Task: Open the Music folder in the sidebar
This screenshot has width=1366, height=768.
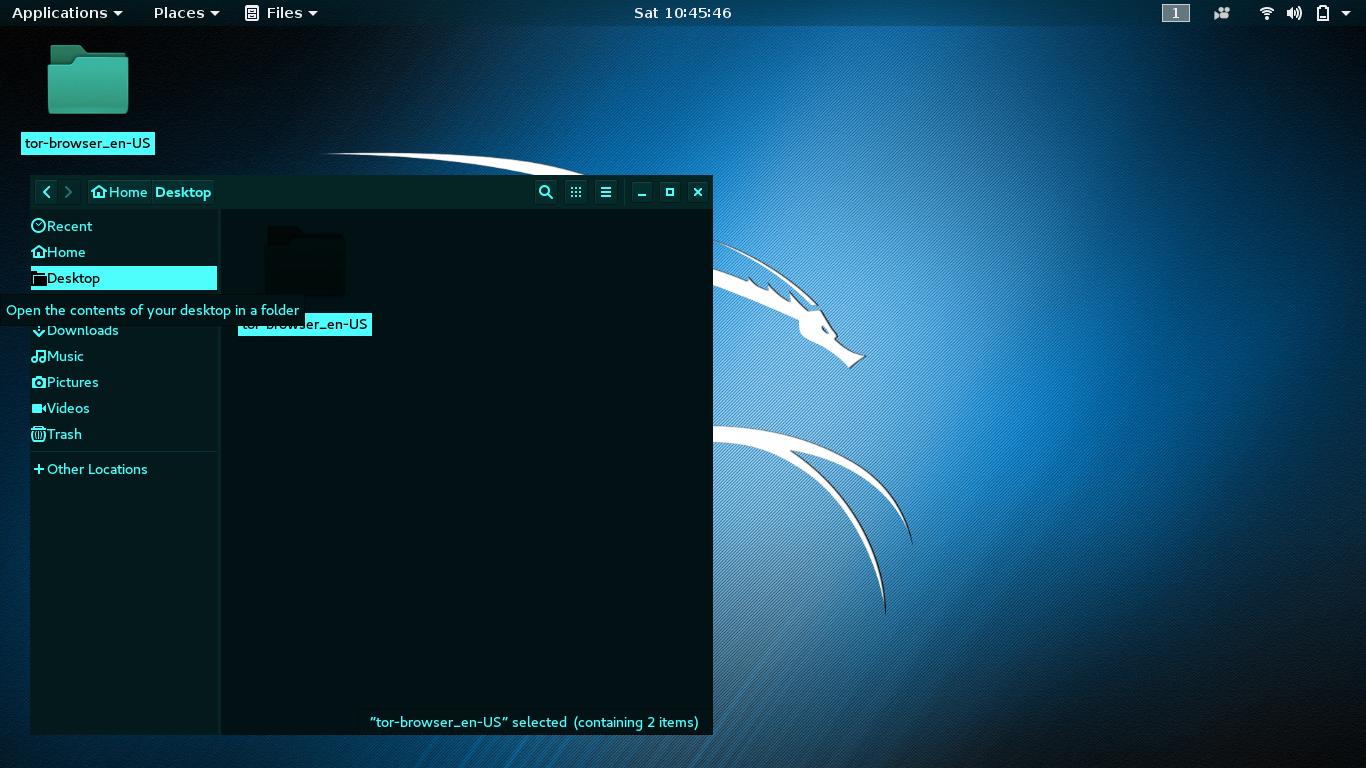Action: click(x=124, y=356)
